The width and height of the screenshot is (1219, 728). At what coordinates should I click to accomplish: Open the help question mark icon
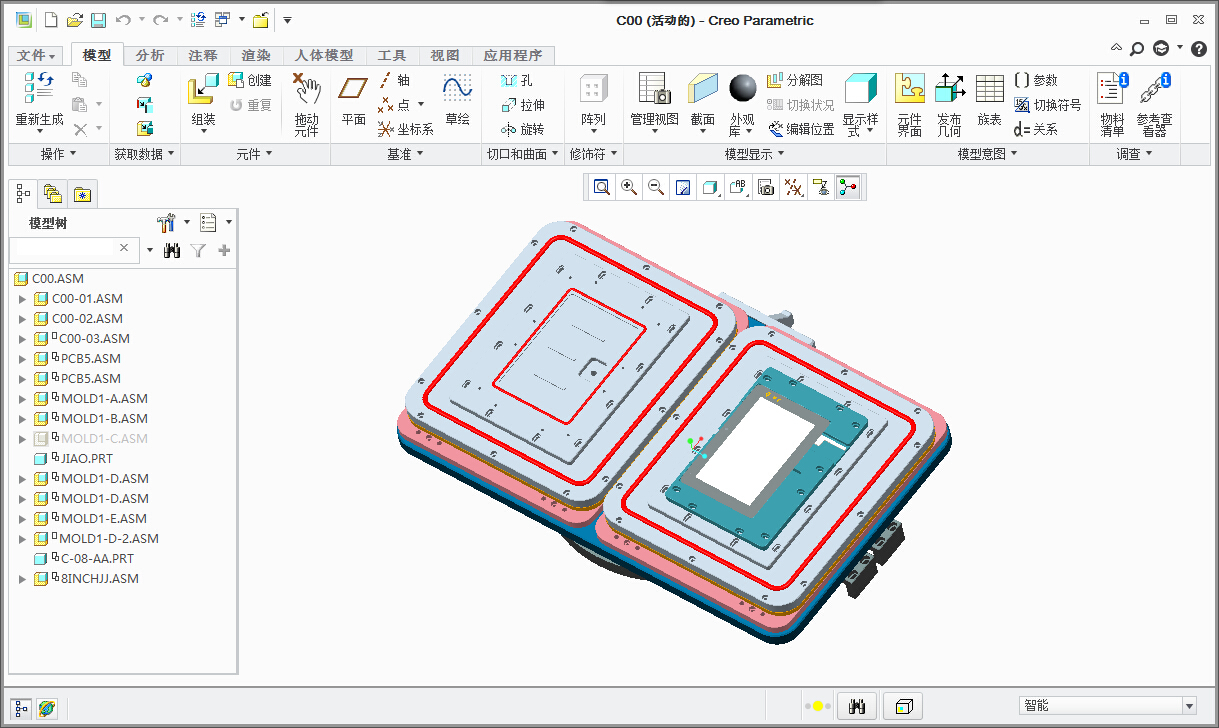[x=1200, y=48]
